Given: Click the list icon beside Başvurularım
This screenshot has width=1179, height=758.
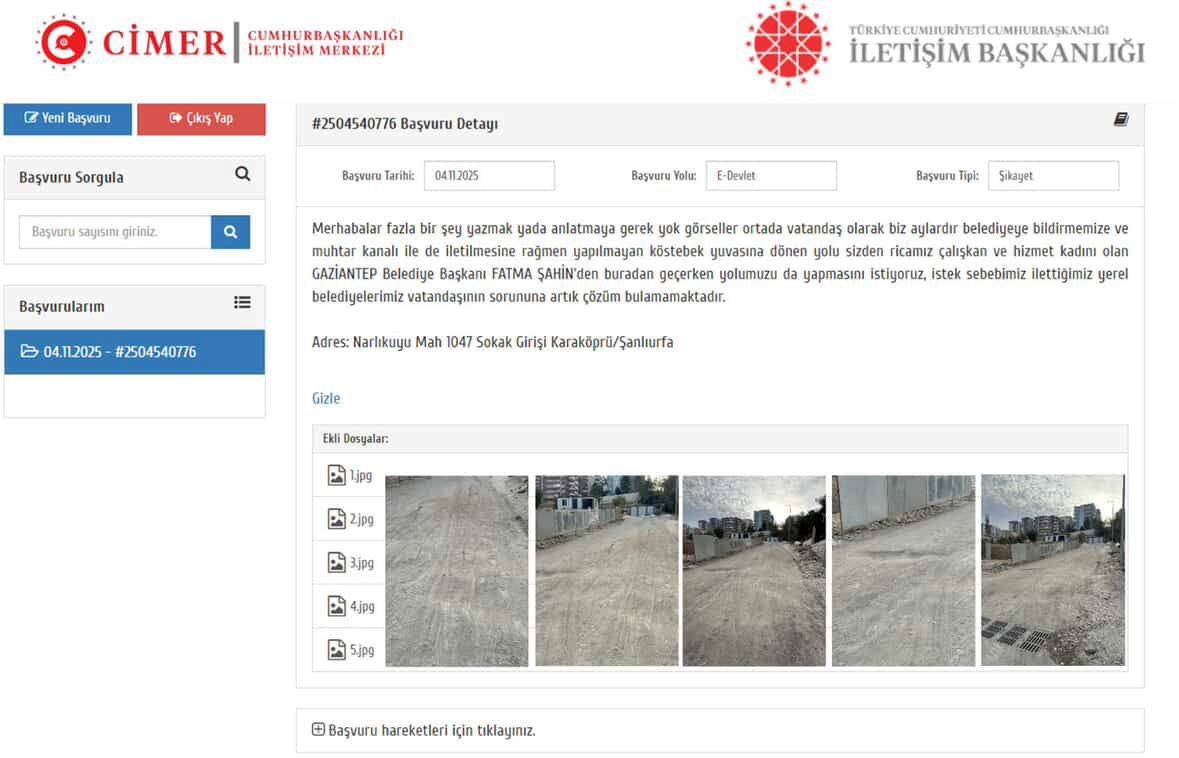Looking at the screenshot, I should [x=242, y=302].
